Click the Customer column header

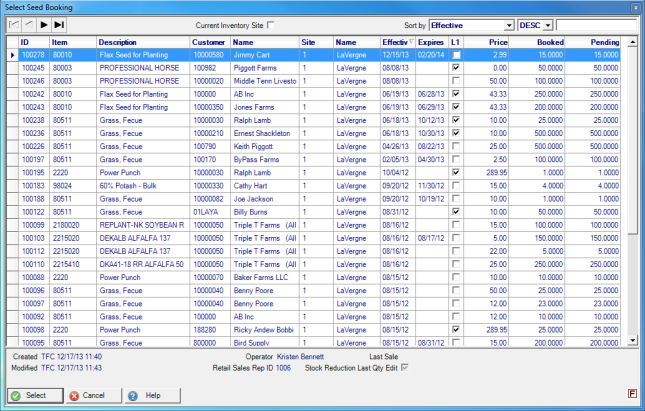(x=208, y=42)
